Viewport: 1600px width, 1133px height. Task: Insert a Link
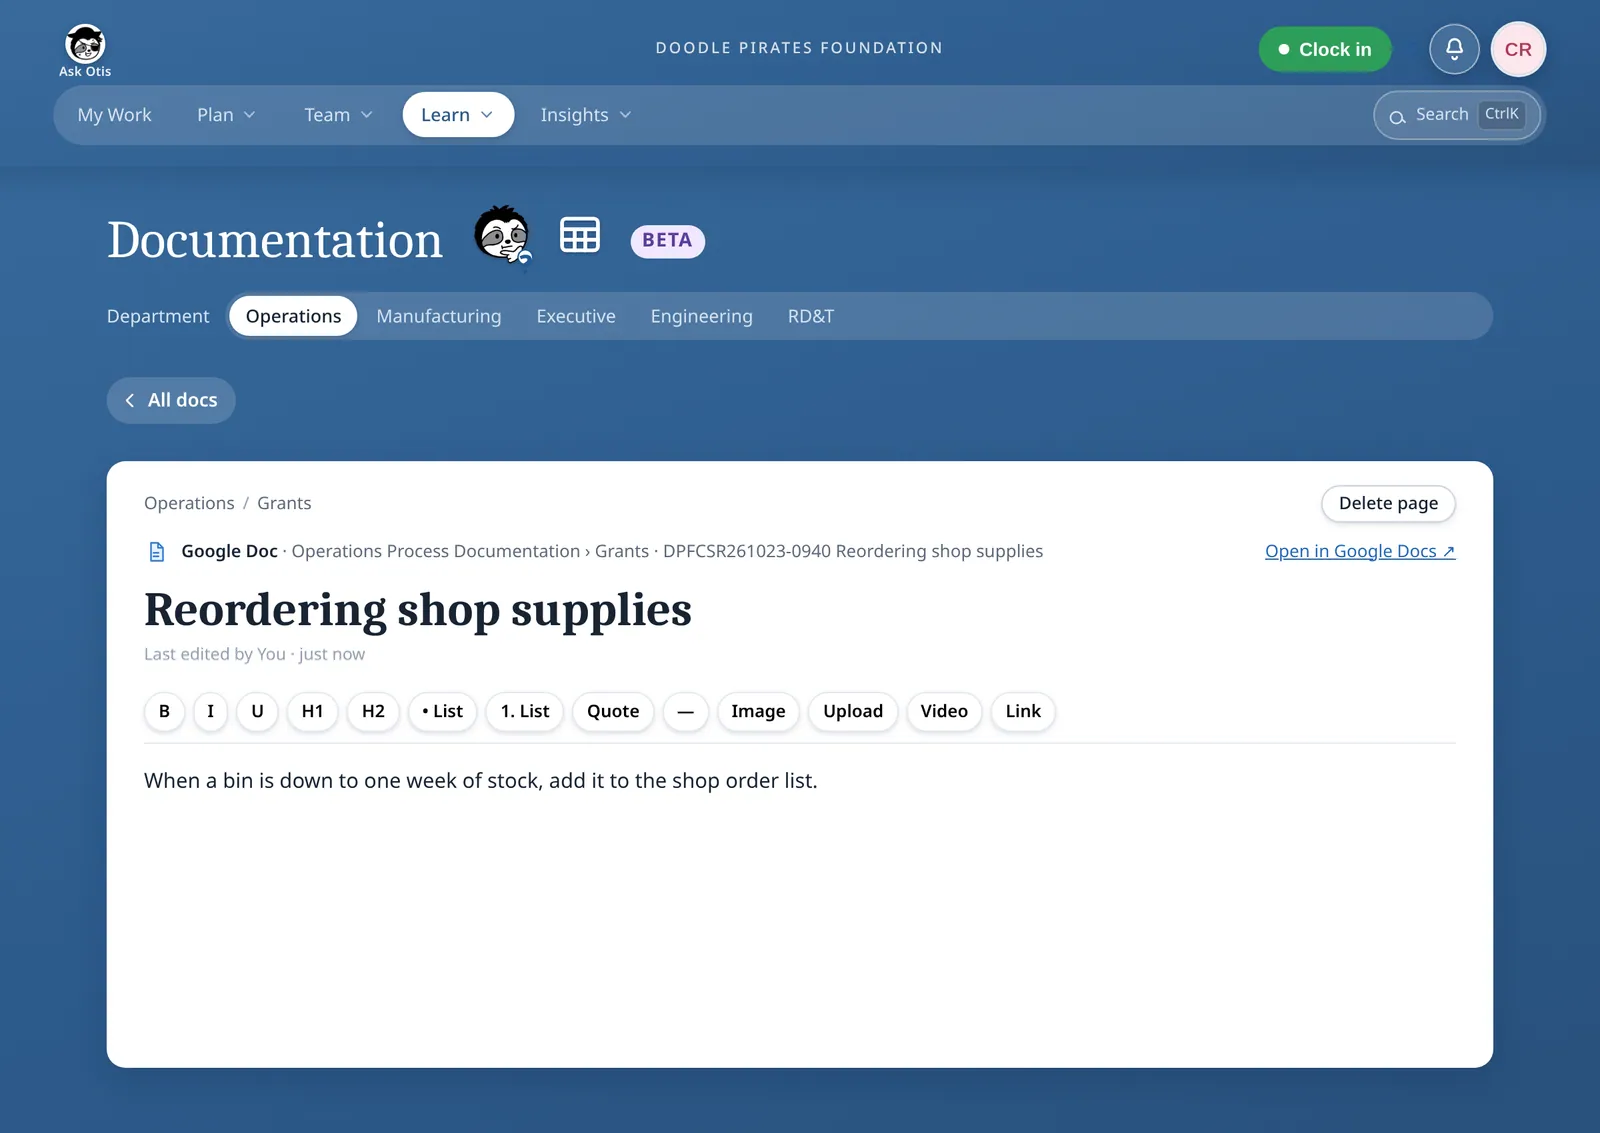tap(1023, 711)
